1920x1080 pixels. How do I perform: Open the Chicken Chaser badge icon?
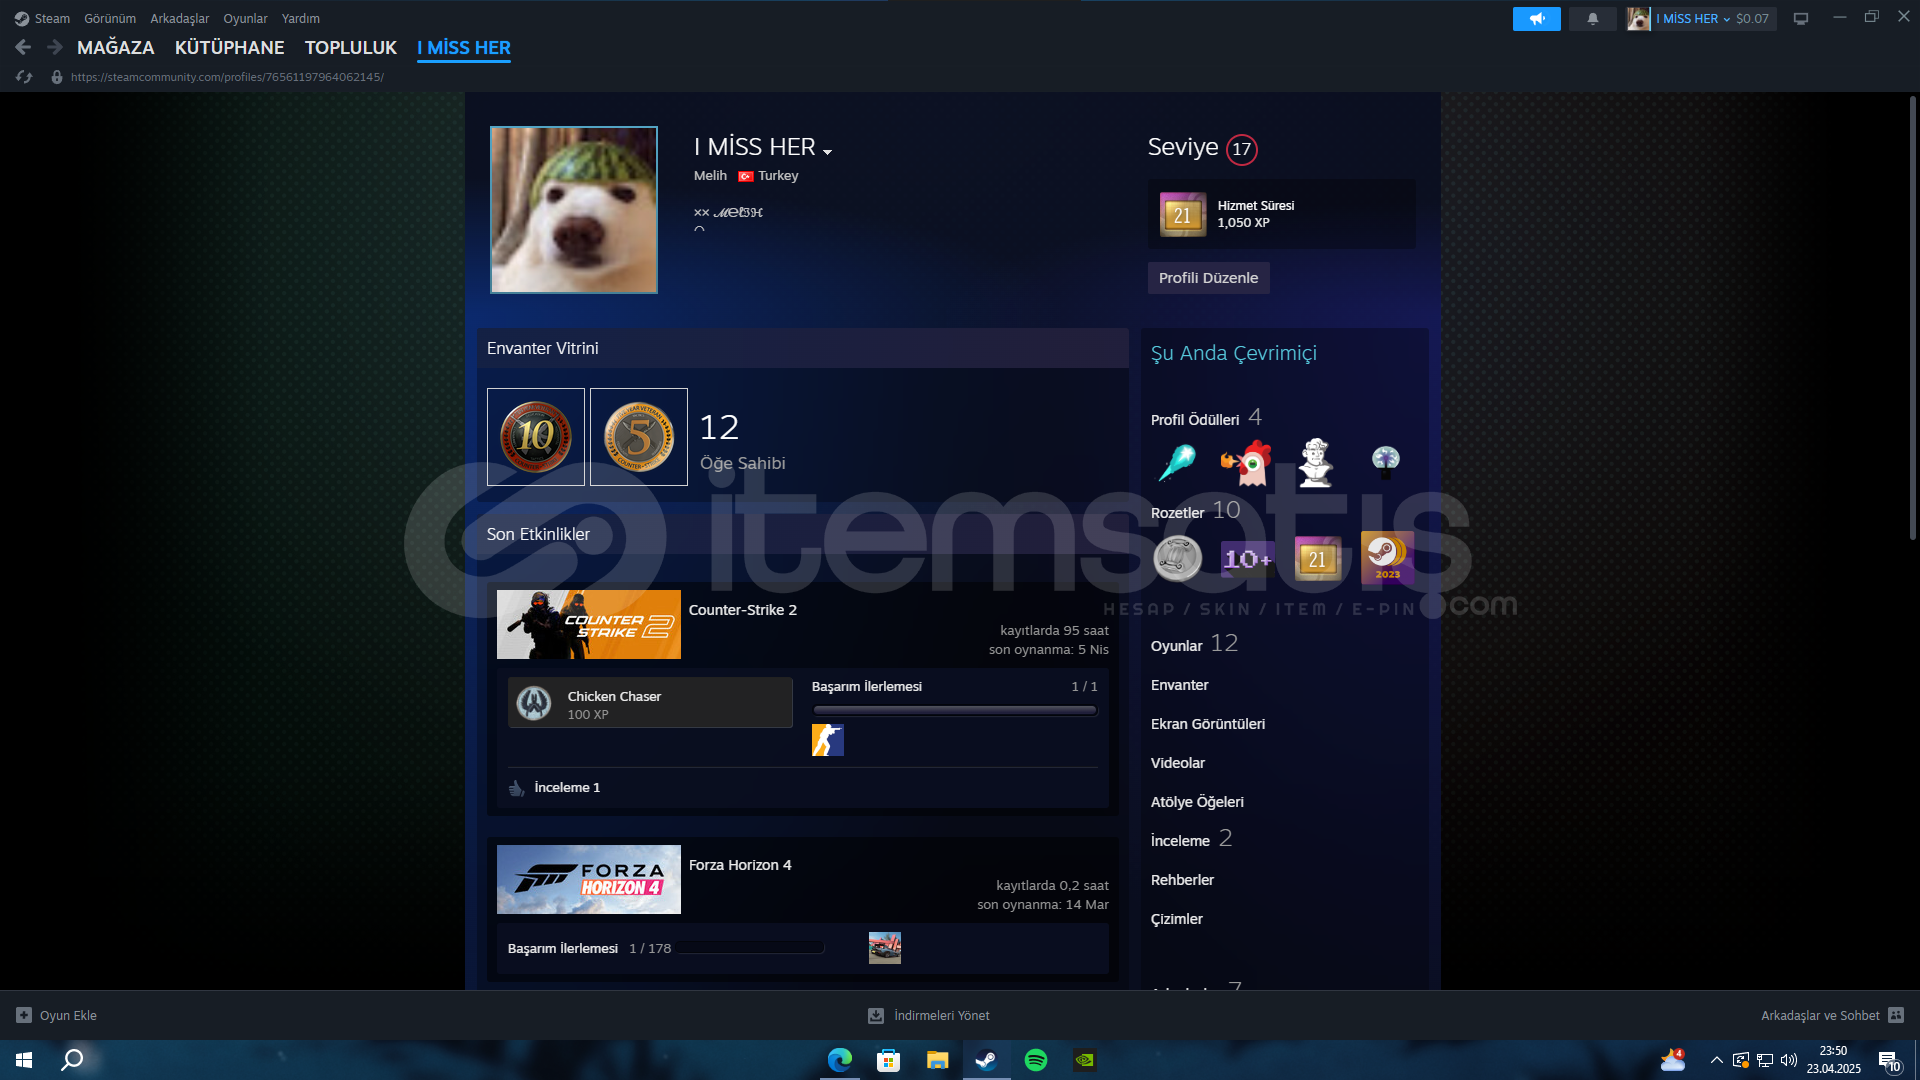(534, 703)
